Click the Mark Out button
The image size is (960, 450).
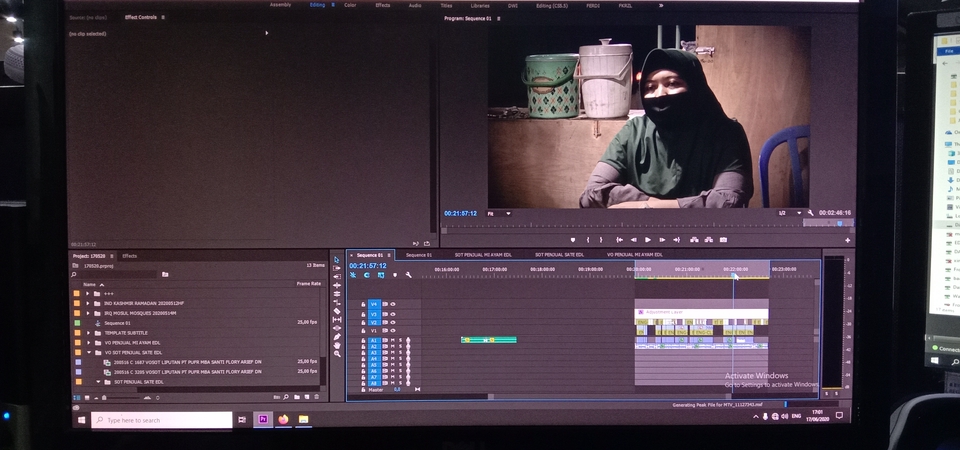pos(601,240)
